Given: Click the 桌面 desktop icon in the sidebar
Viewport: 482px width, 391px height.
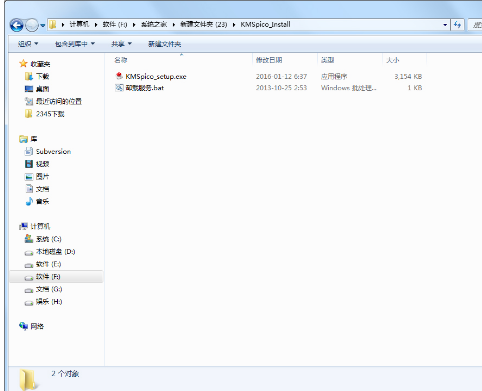Looking at the screenshot, I should point(29,89).
